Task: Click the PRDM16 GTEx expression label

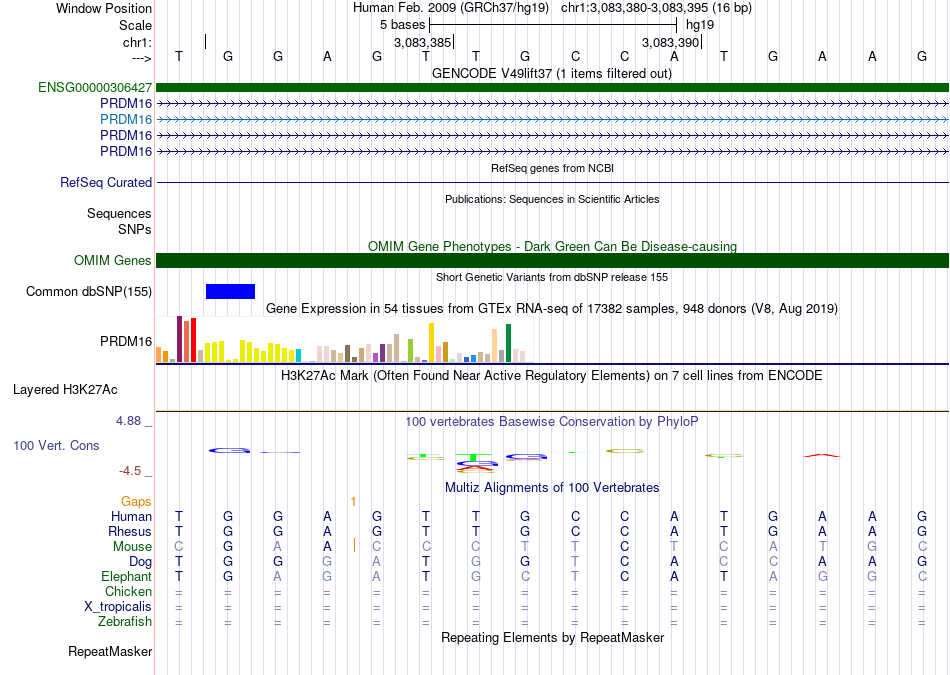Action: (x=126, y=342)
